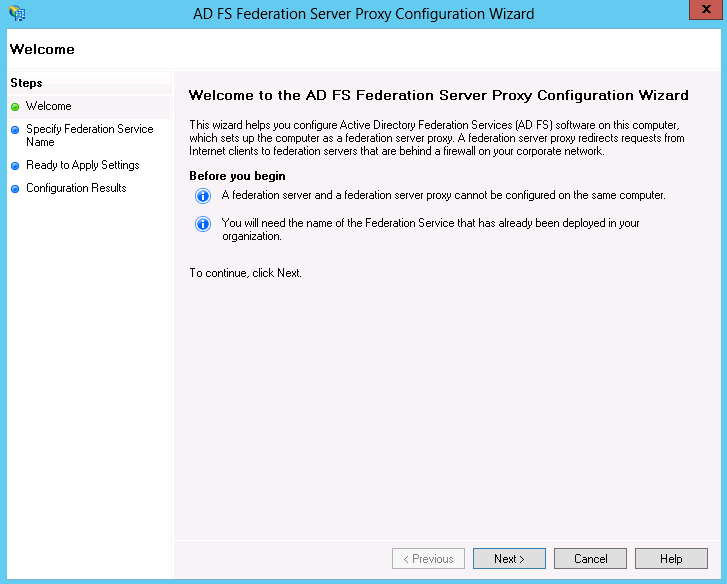727x584 pixels.
Task: Click the blue bullet beside Configuration Results
Action: (15, 189)
